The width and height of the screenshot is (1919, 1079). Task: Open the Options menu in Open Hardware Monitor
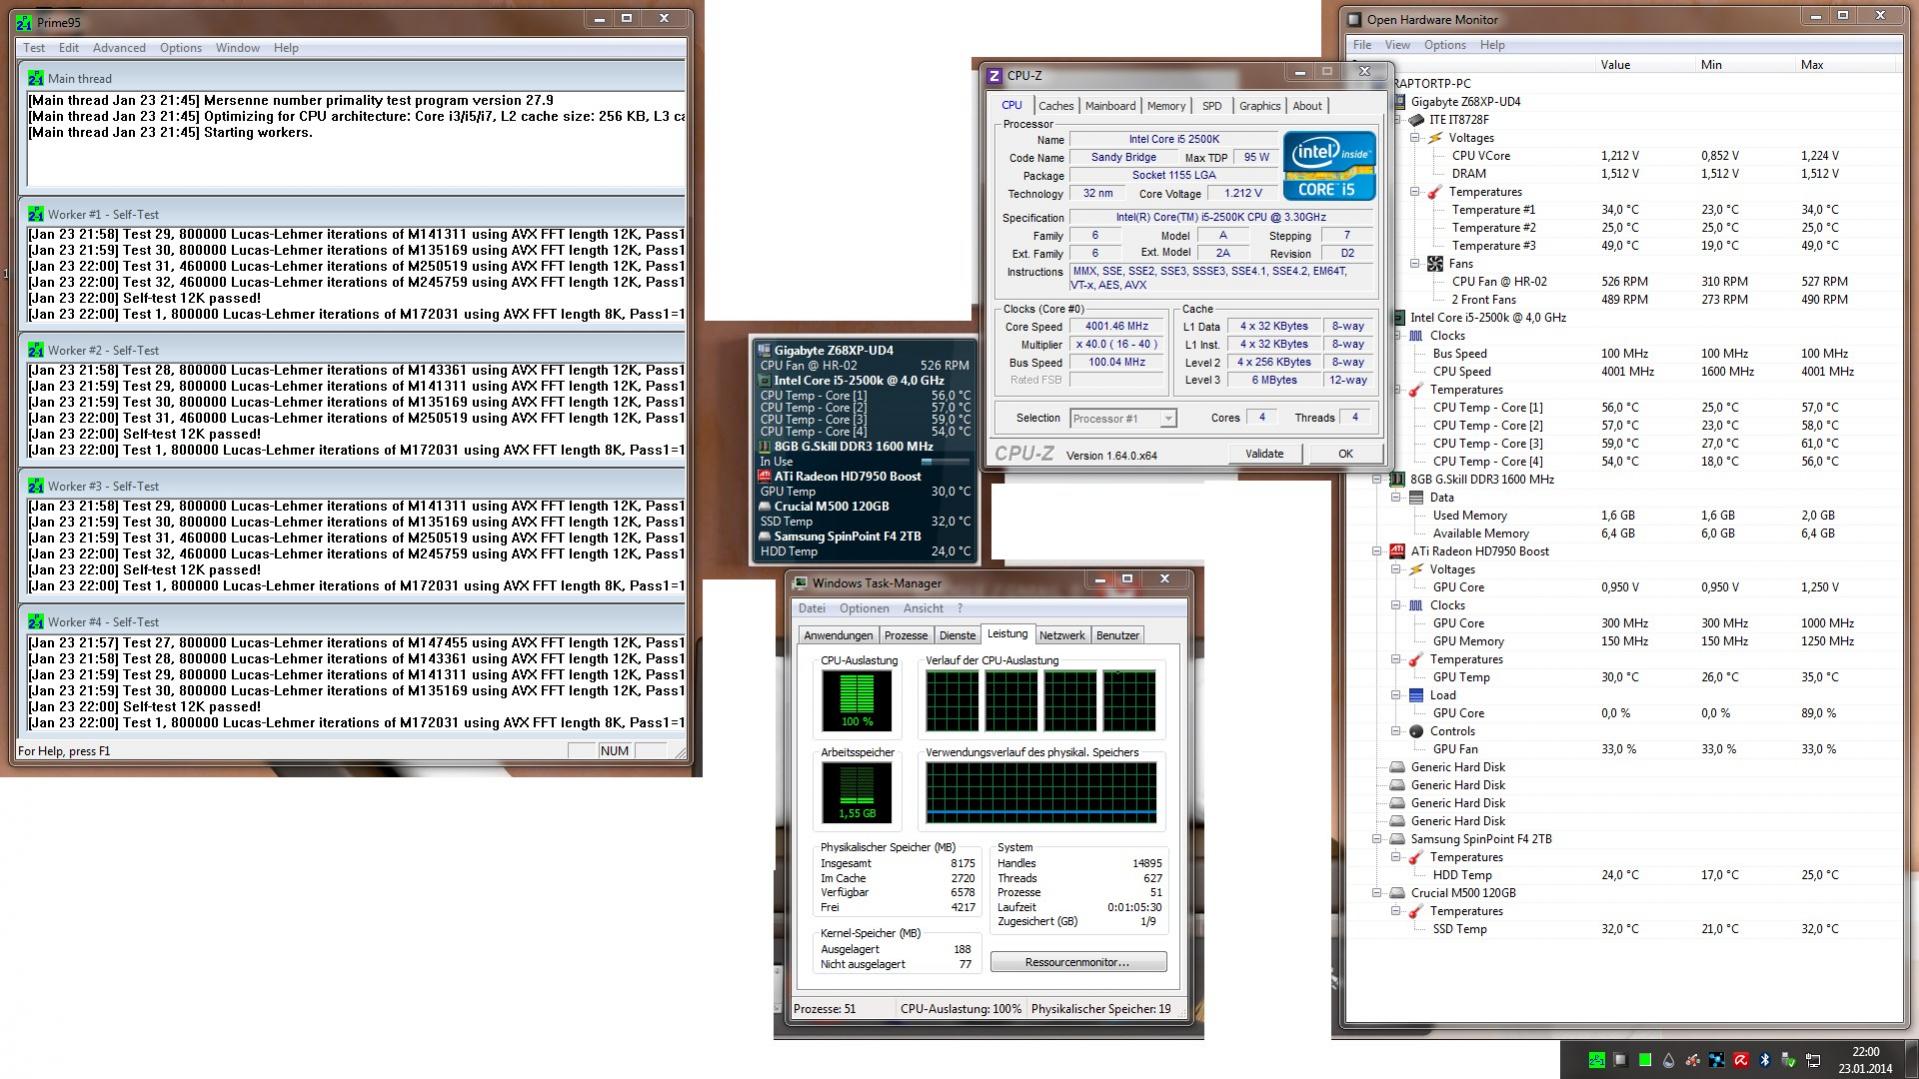(x=1445, y=45)
